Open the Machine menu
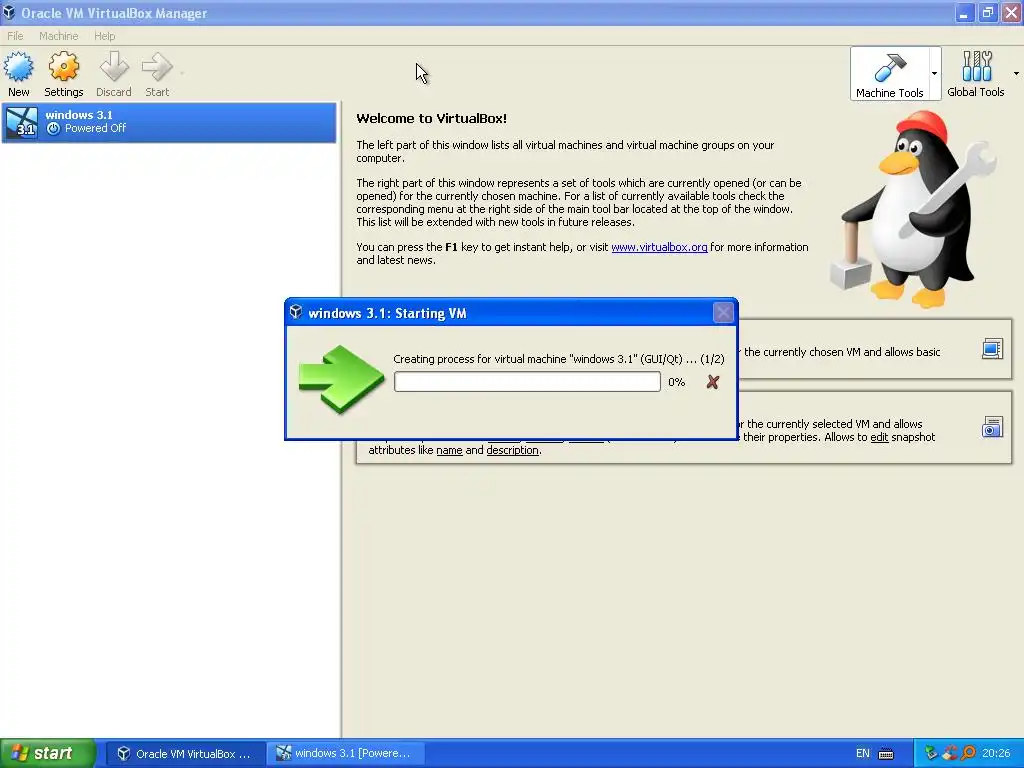Screen dimensions: 1024x768 pos(58,36)
